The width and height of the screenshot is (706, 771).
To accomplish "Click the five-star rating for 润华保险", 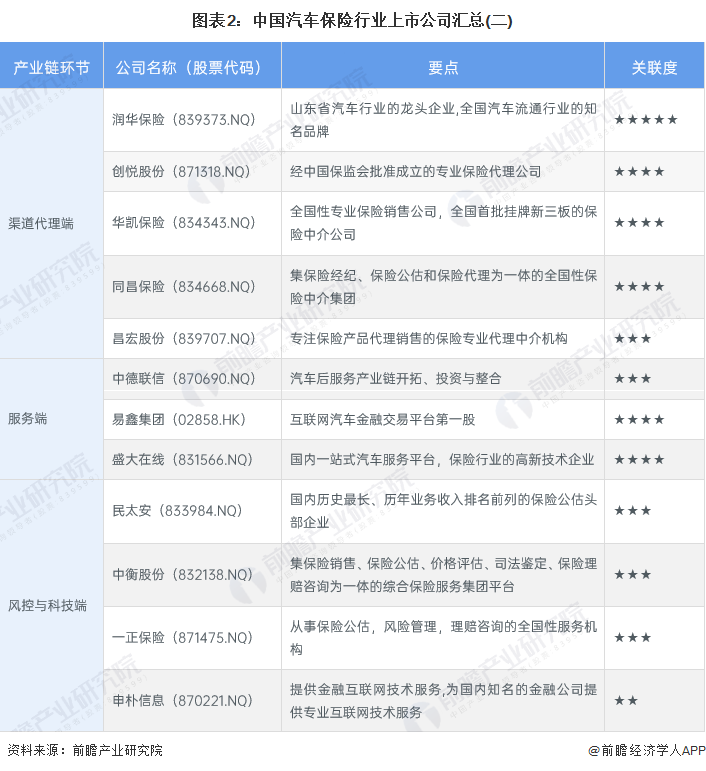I will (645, 120).
